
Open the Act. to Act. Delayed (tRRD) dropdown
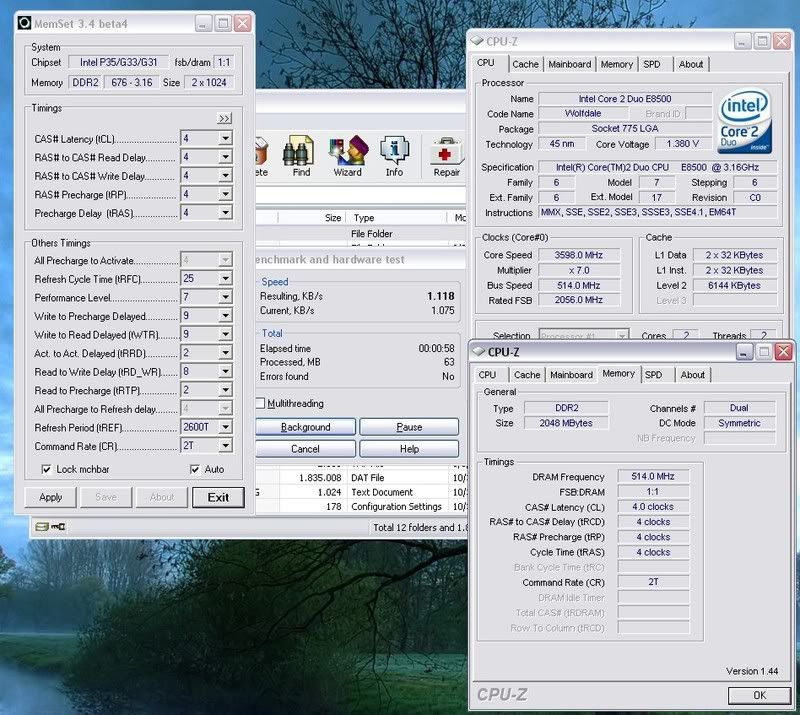pyautogui.click(x=225, y=353)
